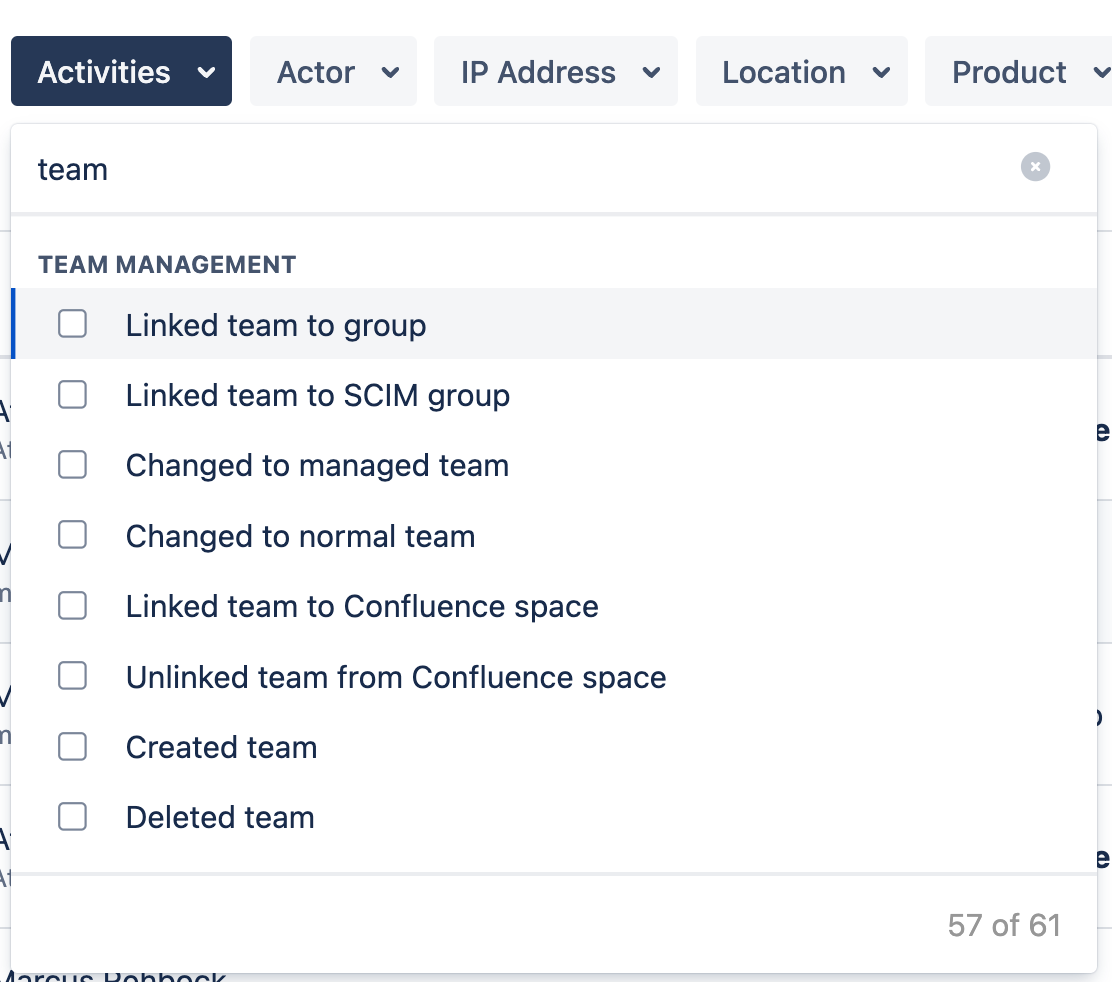Check Linked team to Confluence space

click(72, 605)
